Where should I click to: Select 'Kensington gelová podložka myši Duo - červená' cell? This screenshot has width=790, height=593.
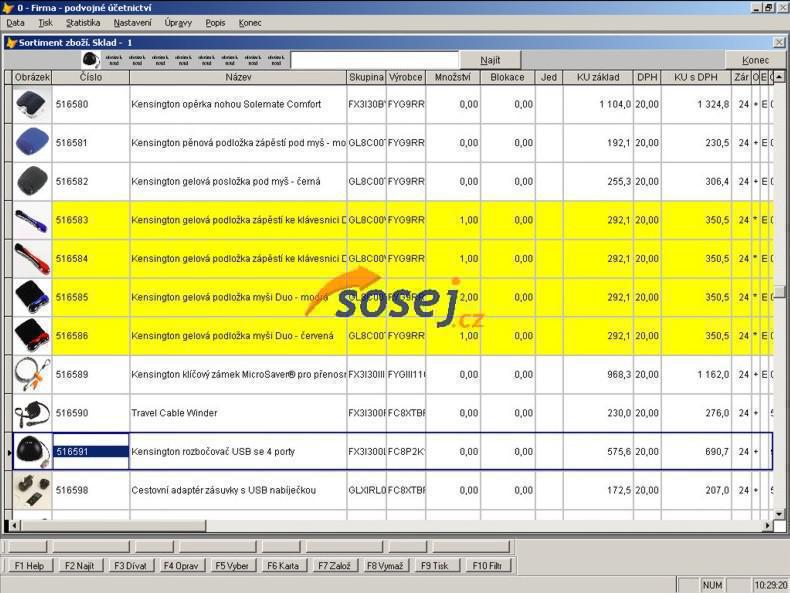tap(238, 336)
